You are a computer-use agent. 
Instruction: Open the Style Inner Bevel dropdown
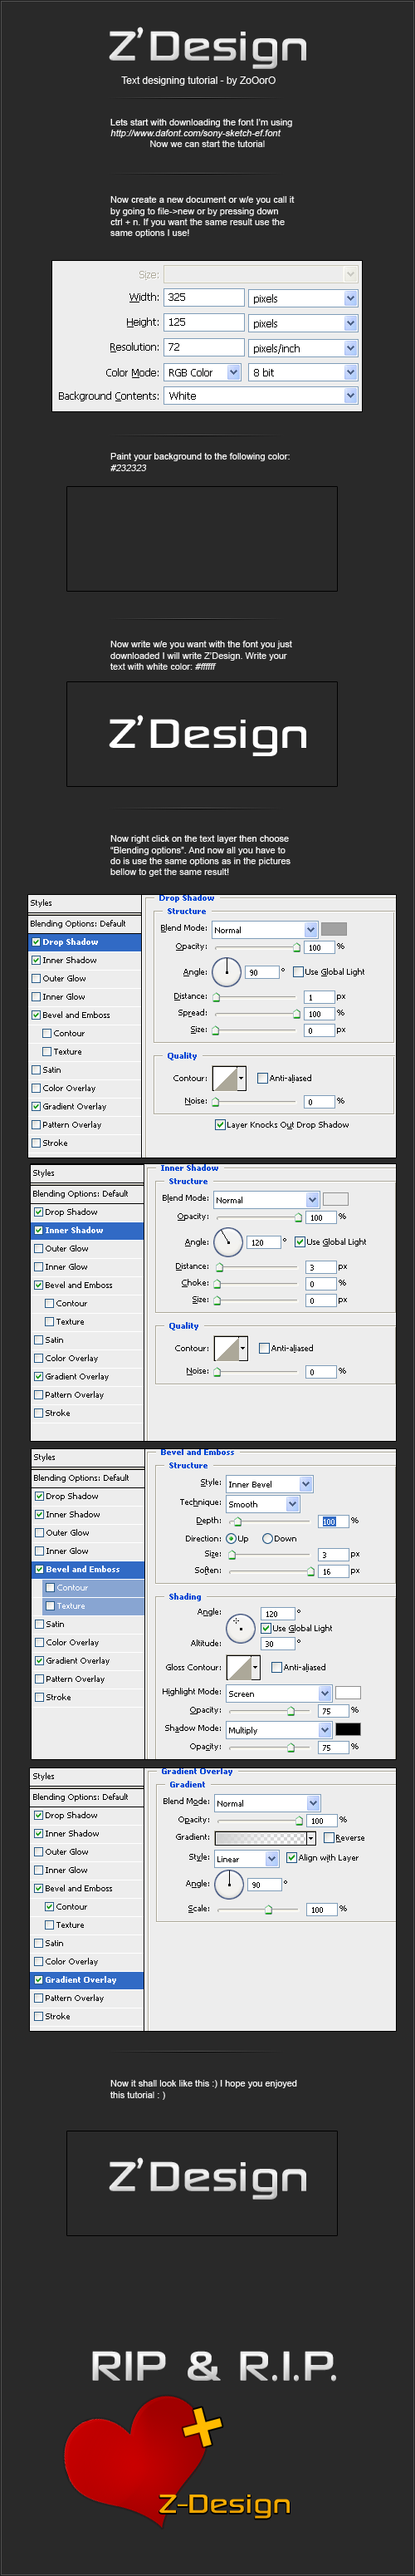coord(269,1484)
